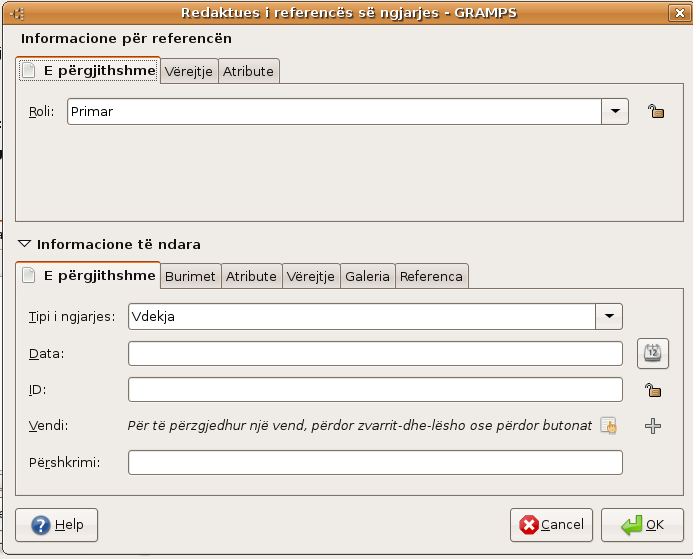
Task: Open the Roli dropdown arrow
Action: click(x=615, y=111)
